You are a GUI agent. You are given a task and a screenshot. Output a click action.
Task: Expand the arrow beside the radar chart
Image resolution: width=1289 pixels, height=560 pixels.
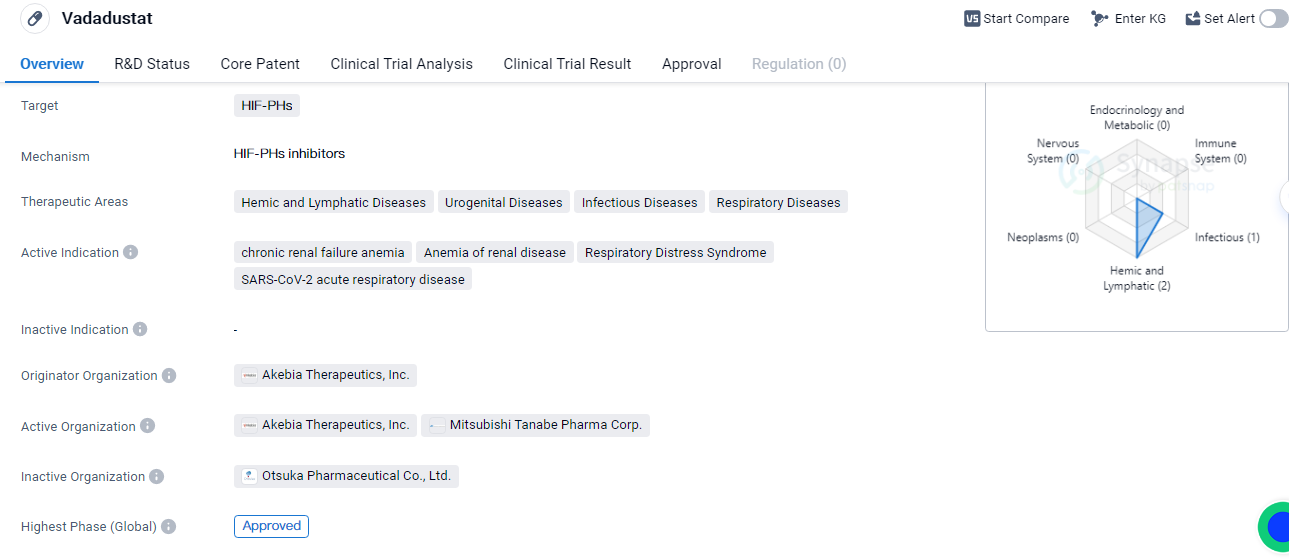(x=1284, y=196)
